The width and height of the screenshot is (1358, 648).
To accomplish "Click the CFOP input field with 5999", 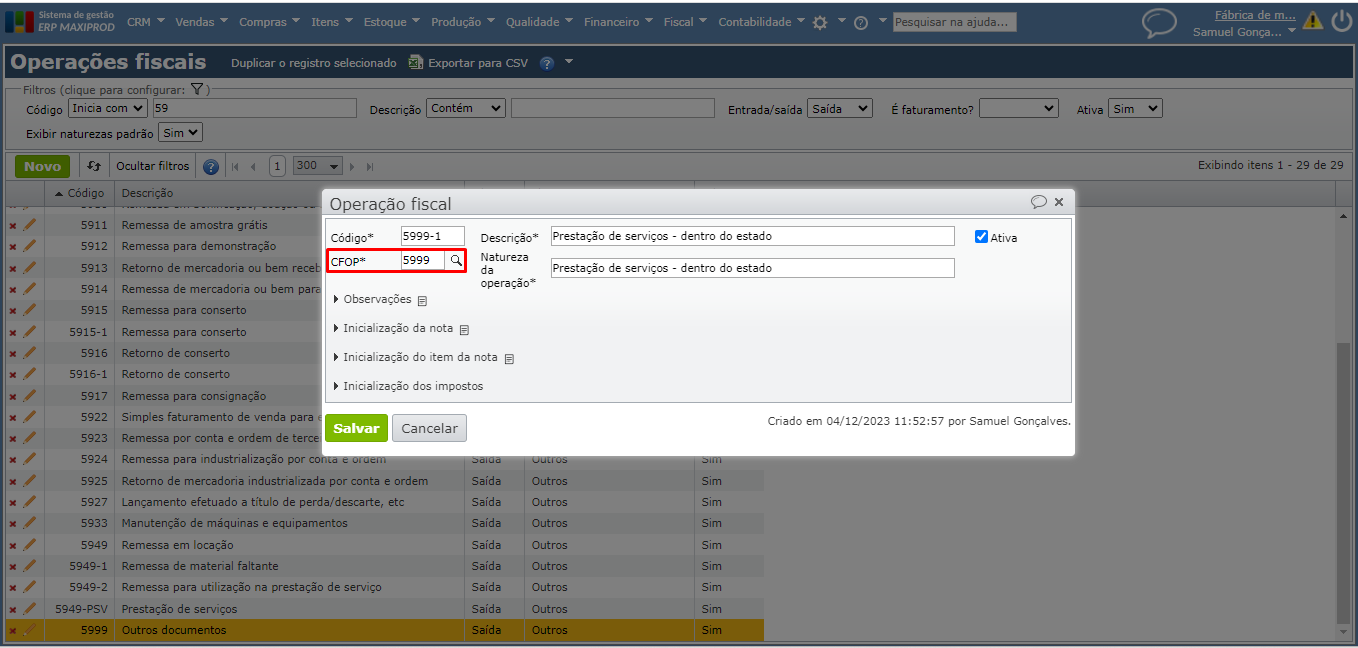I will 422,260.
